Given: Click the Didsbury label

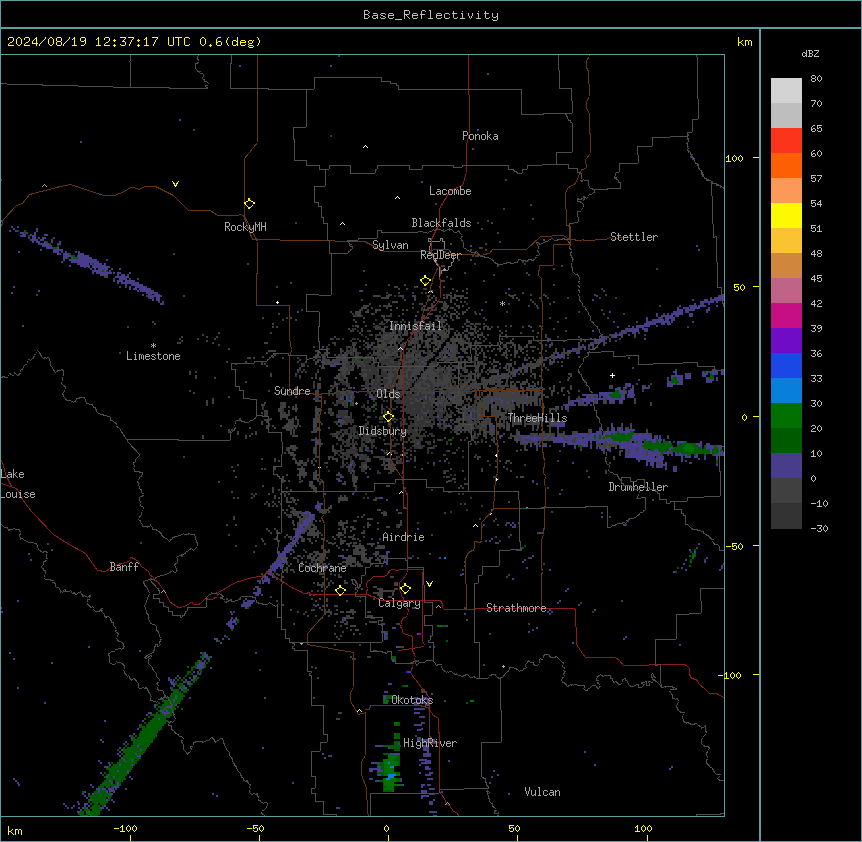Looking at the screenshot, I should click(x=383, y=431).
